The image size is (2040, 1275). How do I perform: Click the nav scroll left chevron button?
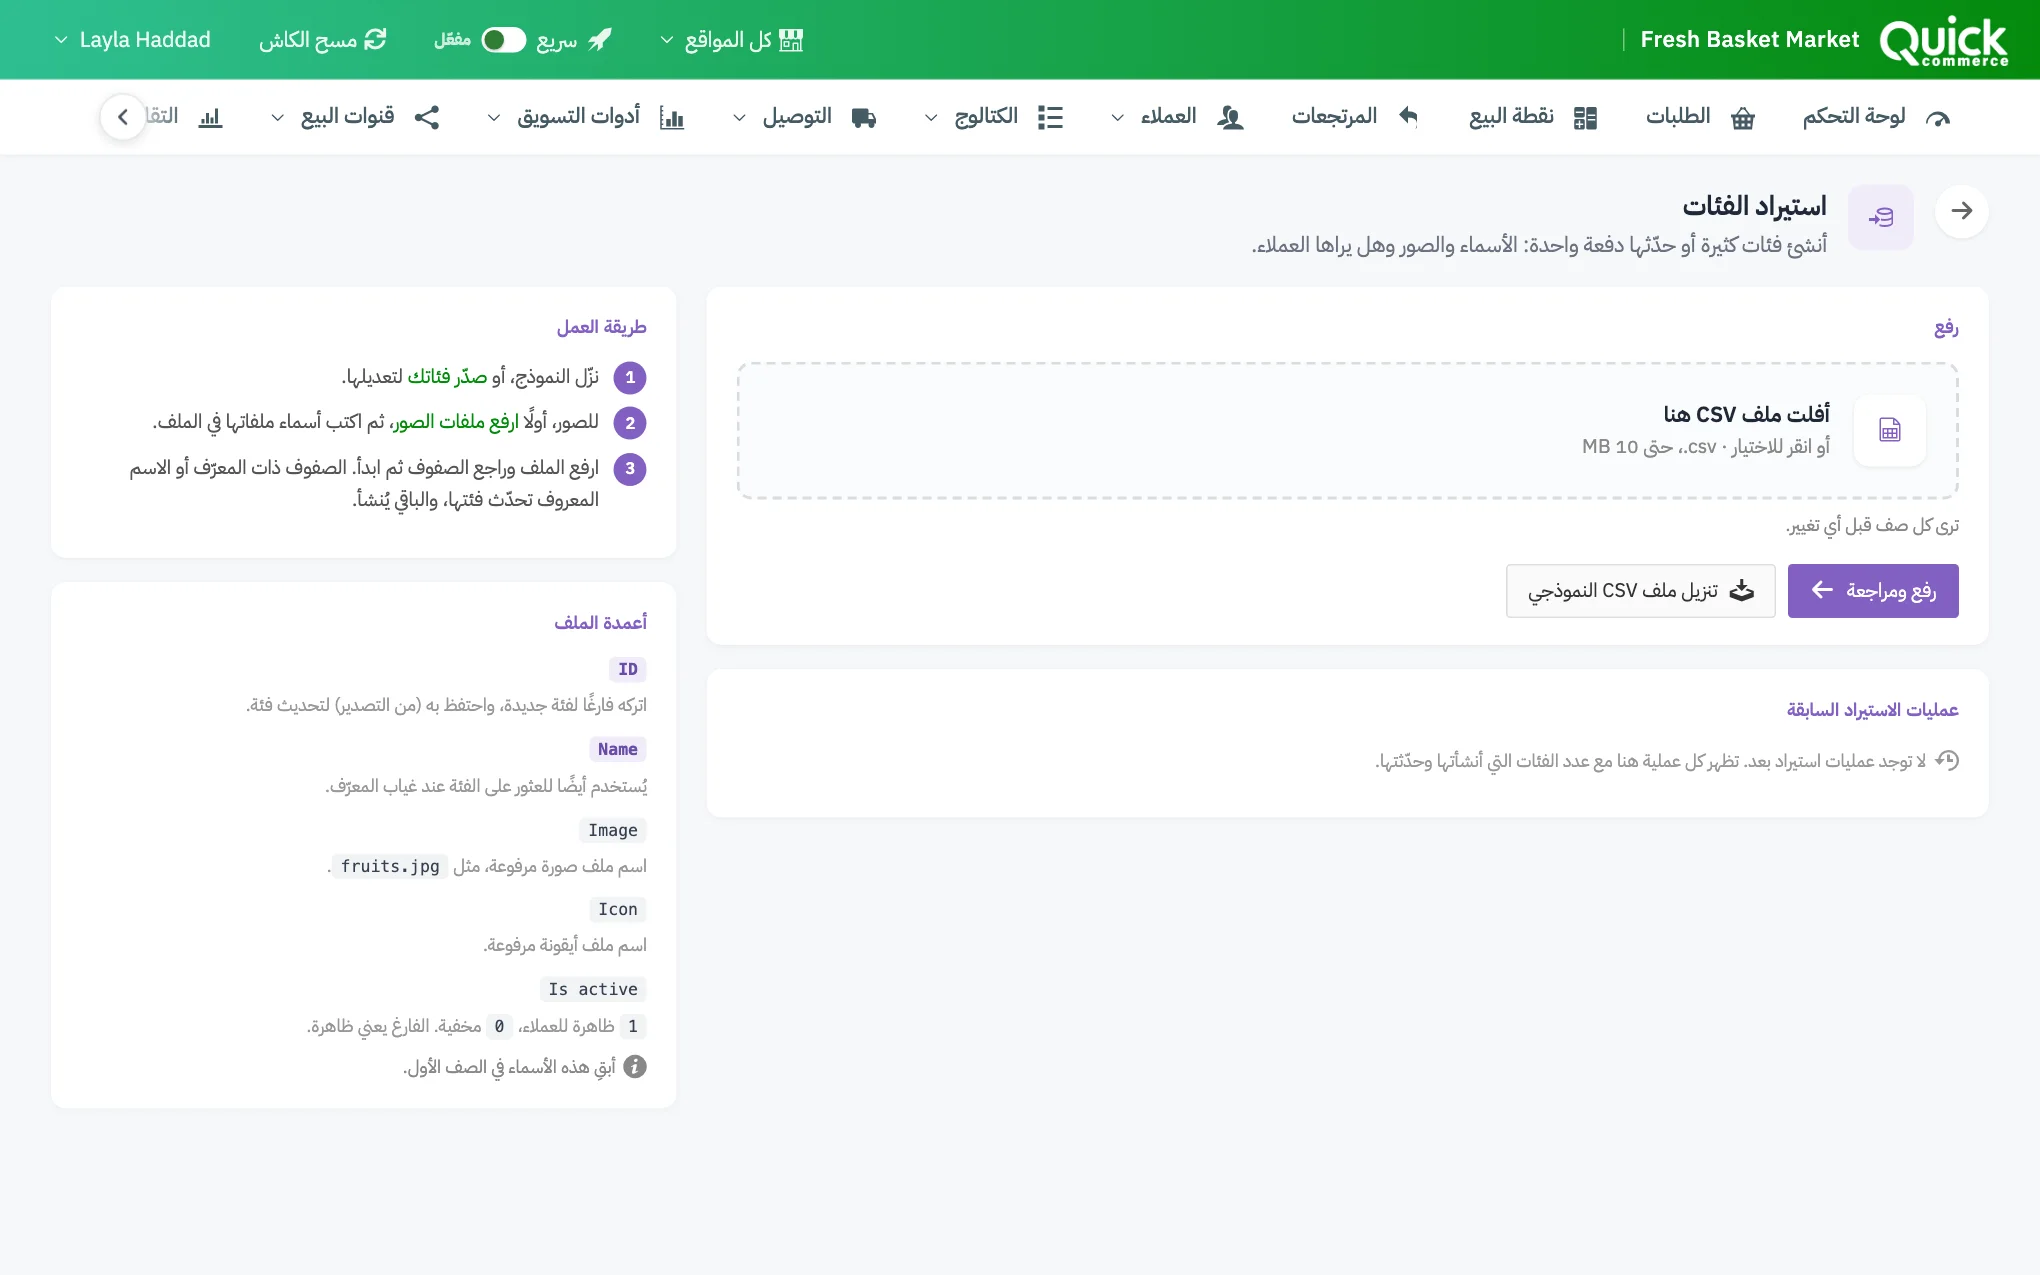(123, 117)
